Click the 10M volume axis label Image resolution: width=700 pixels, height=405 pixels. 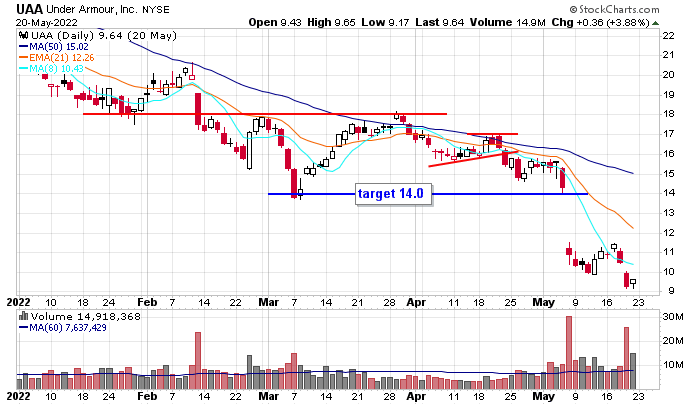tap(673, 365)
